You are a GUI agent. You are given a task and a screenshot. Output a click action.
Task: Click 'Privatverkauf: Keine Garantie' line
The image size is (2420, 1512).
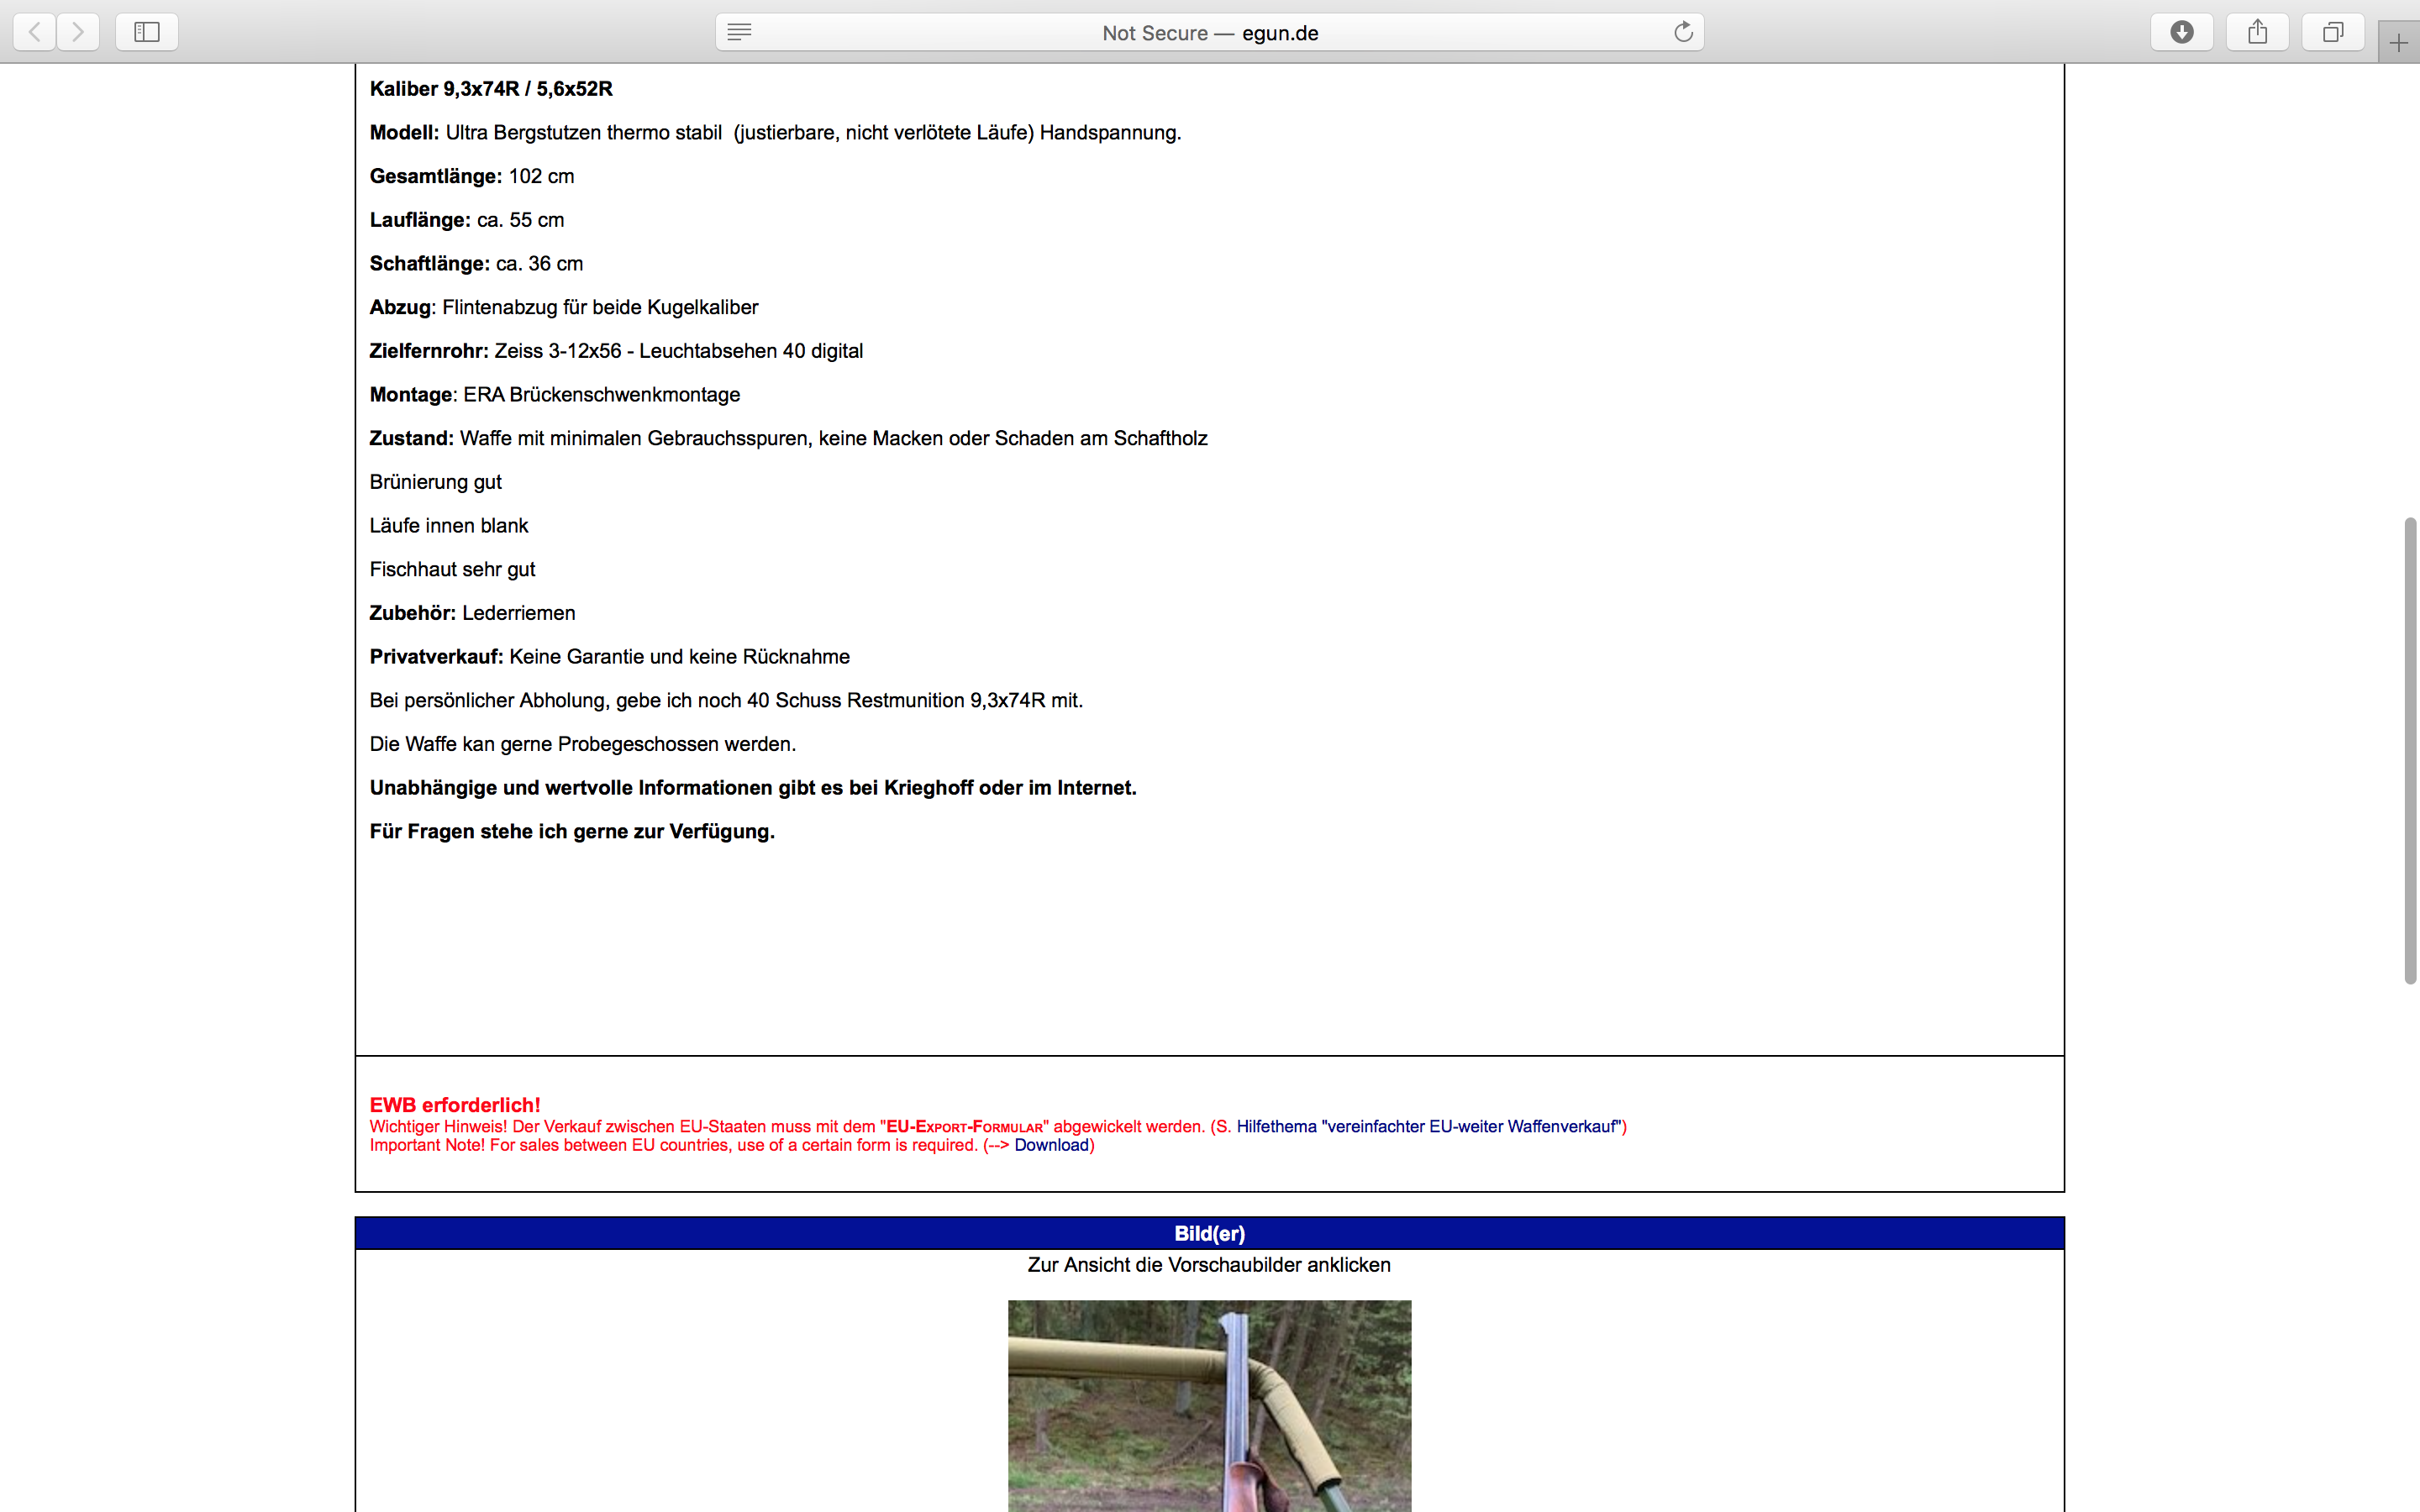[x=610, y=656]
